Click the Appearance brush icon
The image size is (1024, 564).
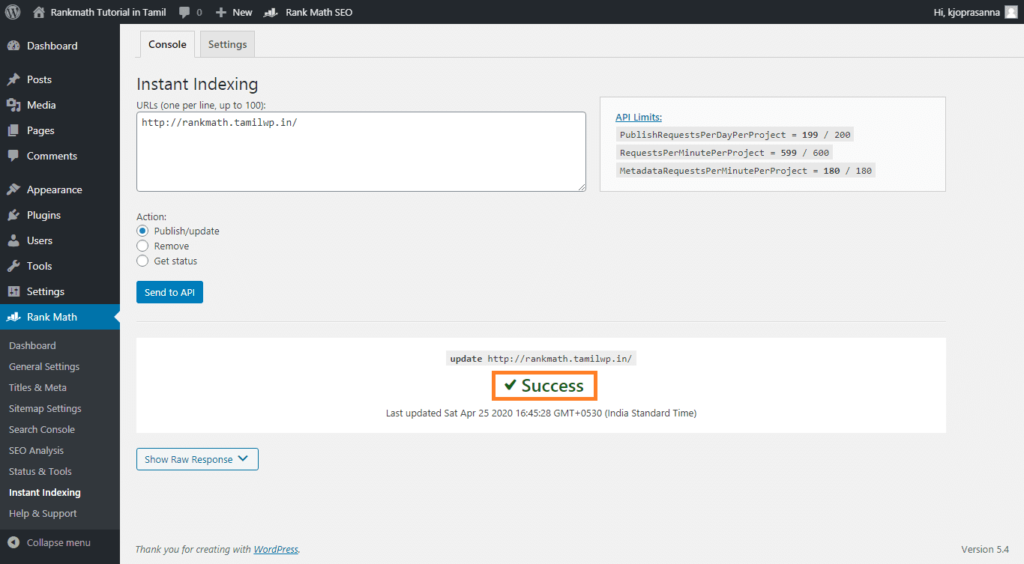coord(13,189)
